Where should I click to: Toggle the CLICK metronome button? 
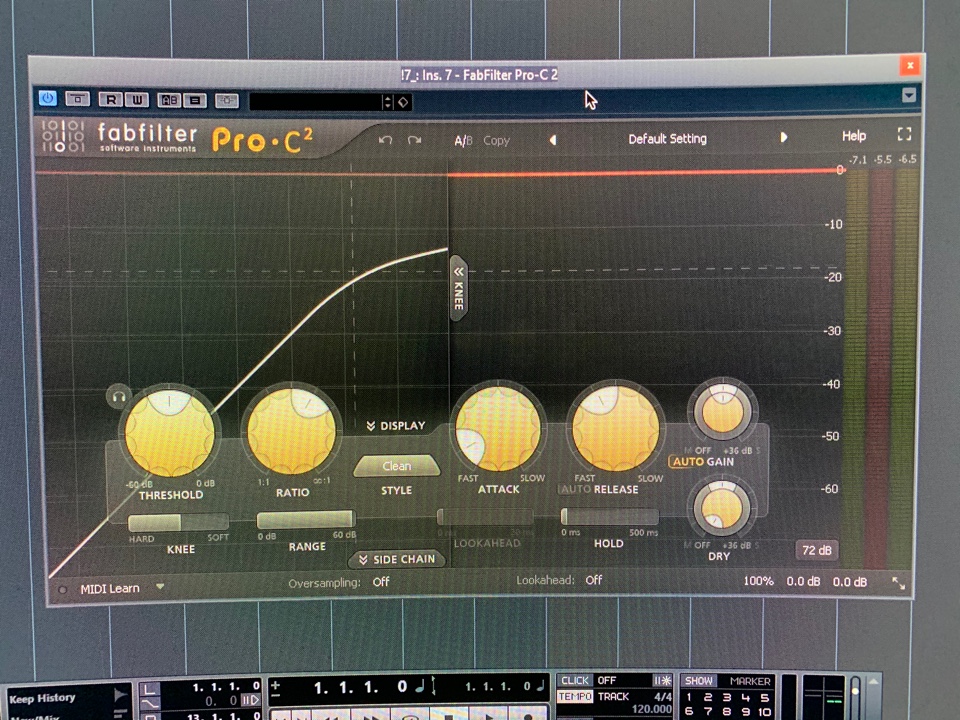click(574, 680)
